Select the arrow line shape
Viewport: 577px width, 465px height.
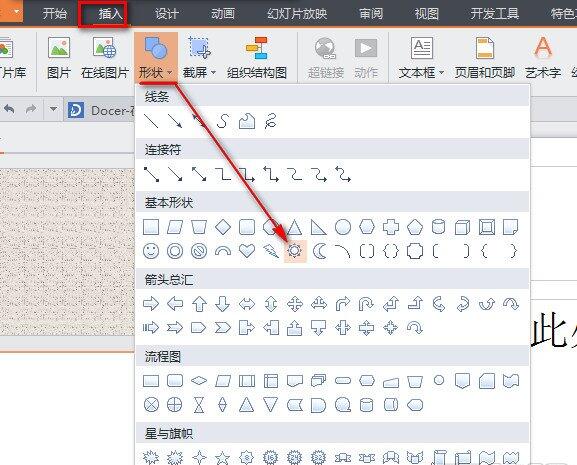[x=175, y=121]
